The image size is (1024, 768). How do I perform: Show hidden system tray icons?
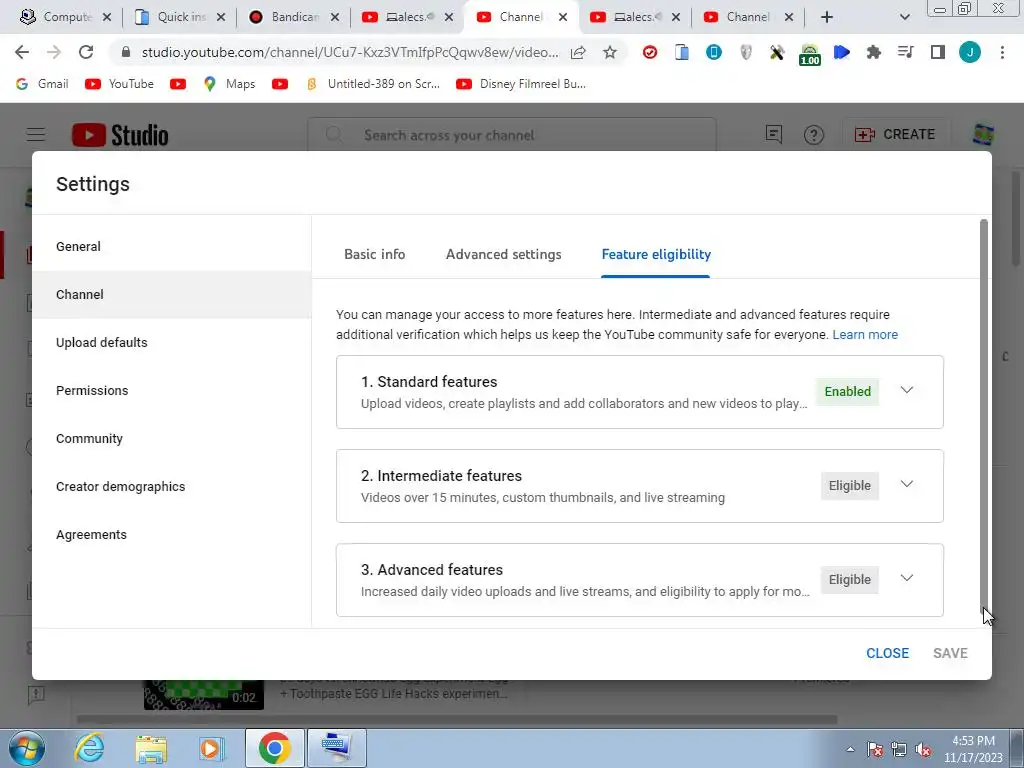click(x=850, y=749)
